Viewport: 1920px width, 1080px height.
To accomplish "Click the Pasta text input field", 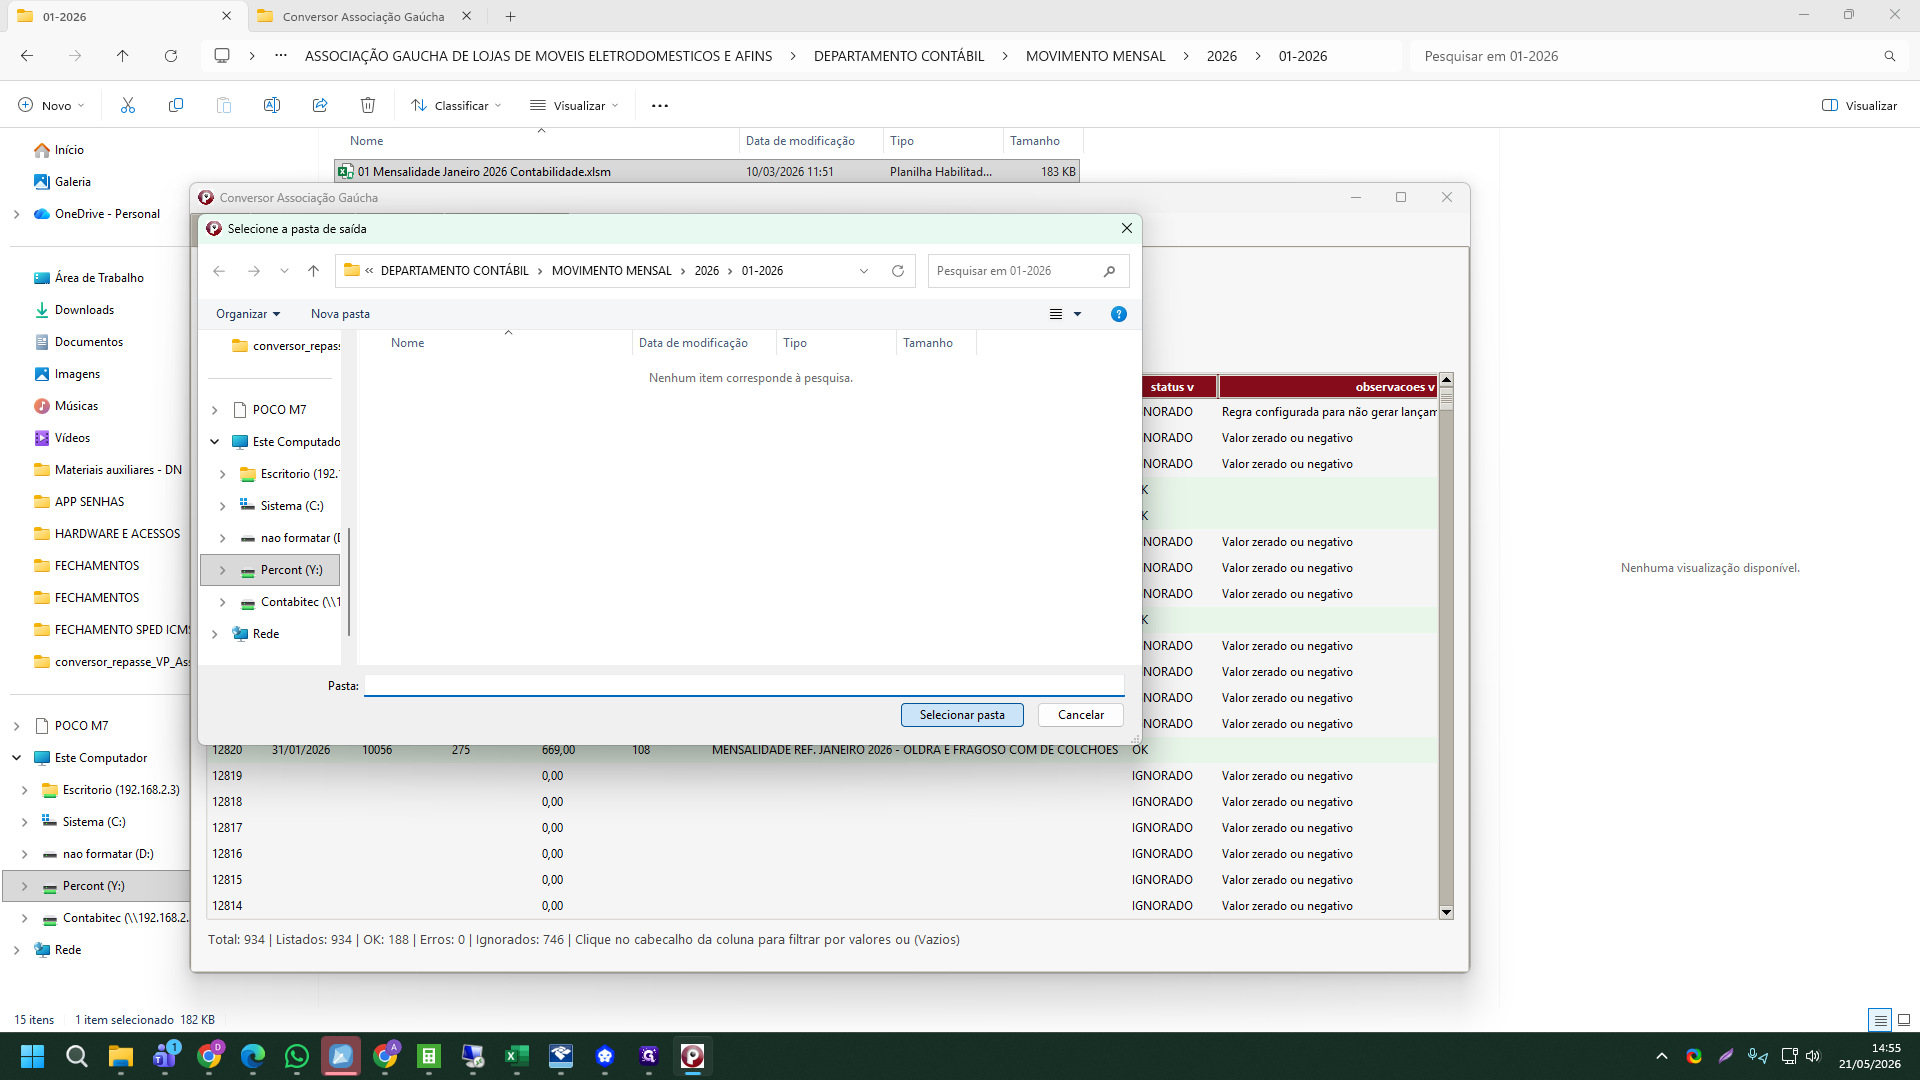I will [744, 686].
